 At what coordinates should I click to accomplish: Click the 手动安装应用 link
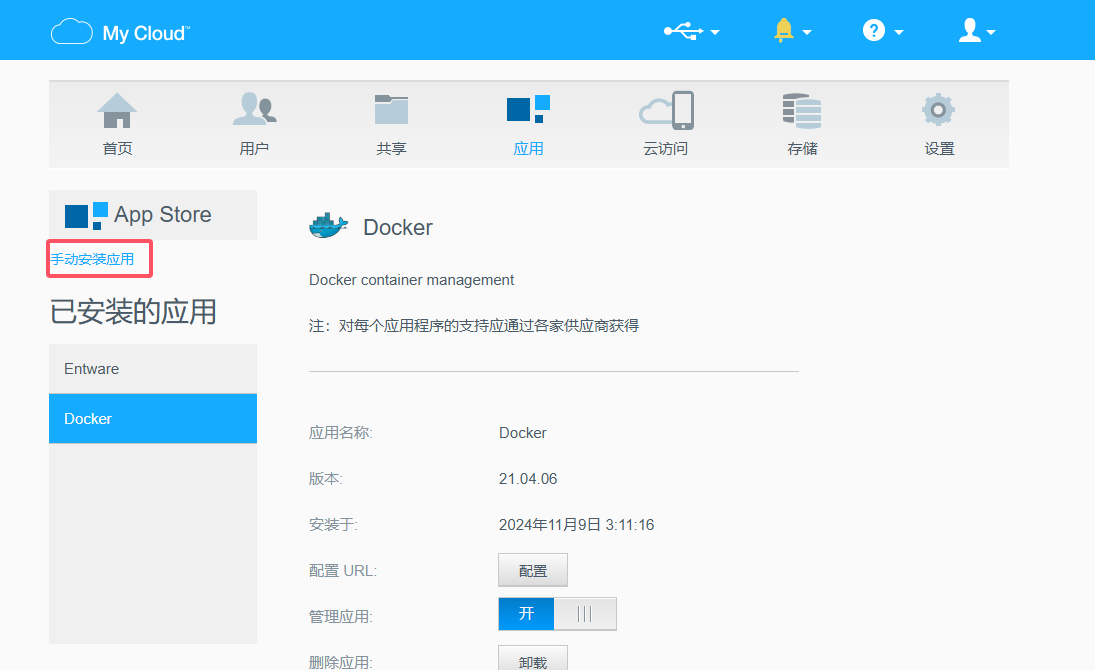click(x=92, y=259)
